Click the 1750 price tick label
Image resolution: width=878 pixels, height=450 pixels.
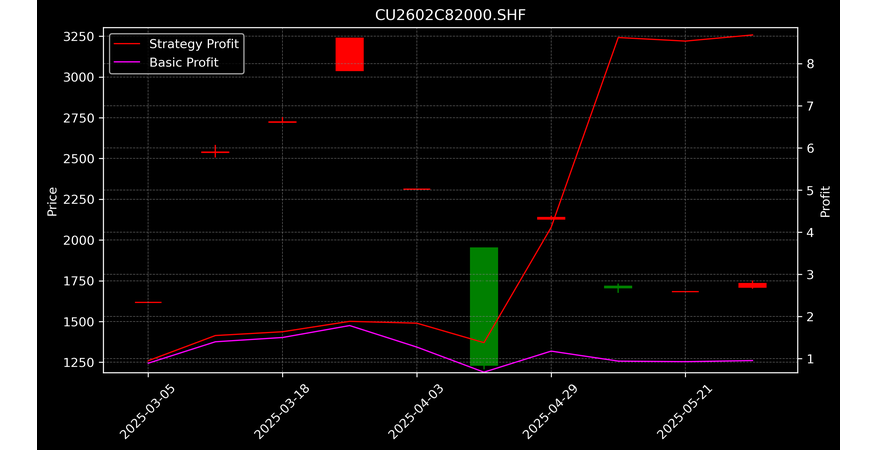pyautogui.click(x=79, y=281)
